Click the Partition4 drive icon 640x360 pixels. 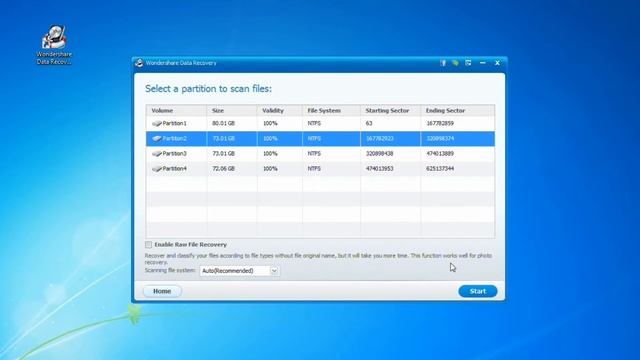[x=157, y=169]
